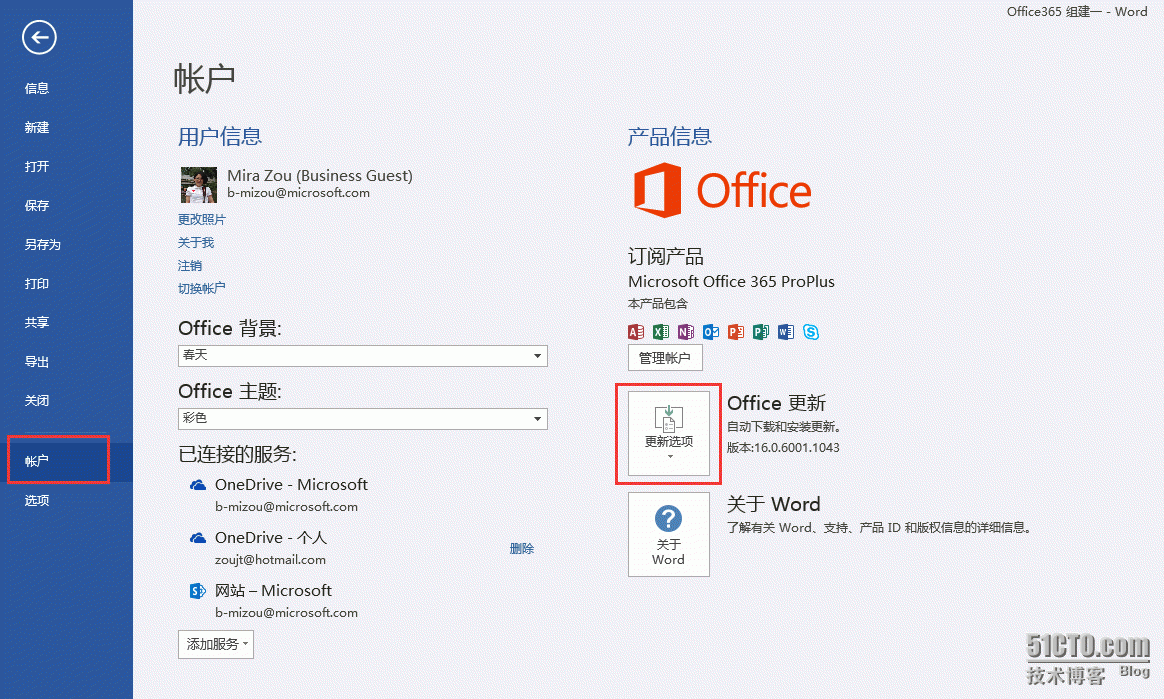This screenshot has height=699, width=1164.
Task: Click the zoujt@hotmail.com account text
Action: [x=270, y=560]
